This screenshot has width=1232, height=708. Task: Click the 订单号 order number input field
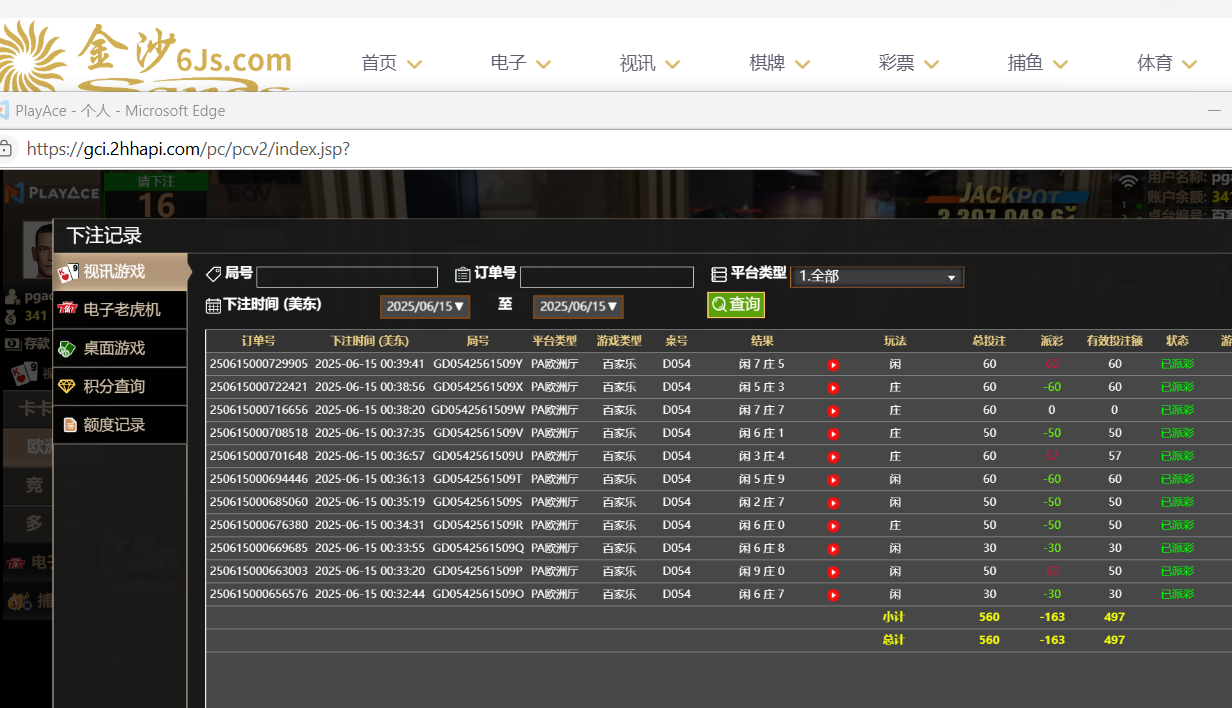606,277
